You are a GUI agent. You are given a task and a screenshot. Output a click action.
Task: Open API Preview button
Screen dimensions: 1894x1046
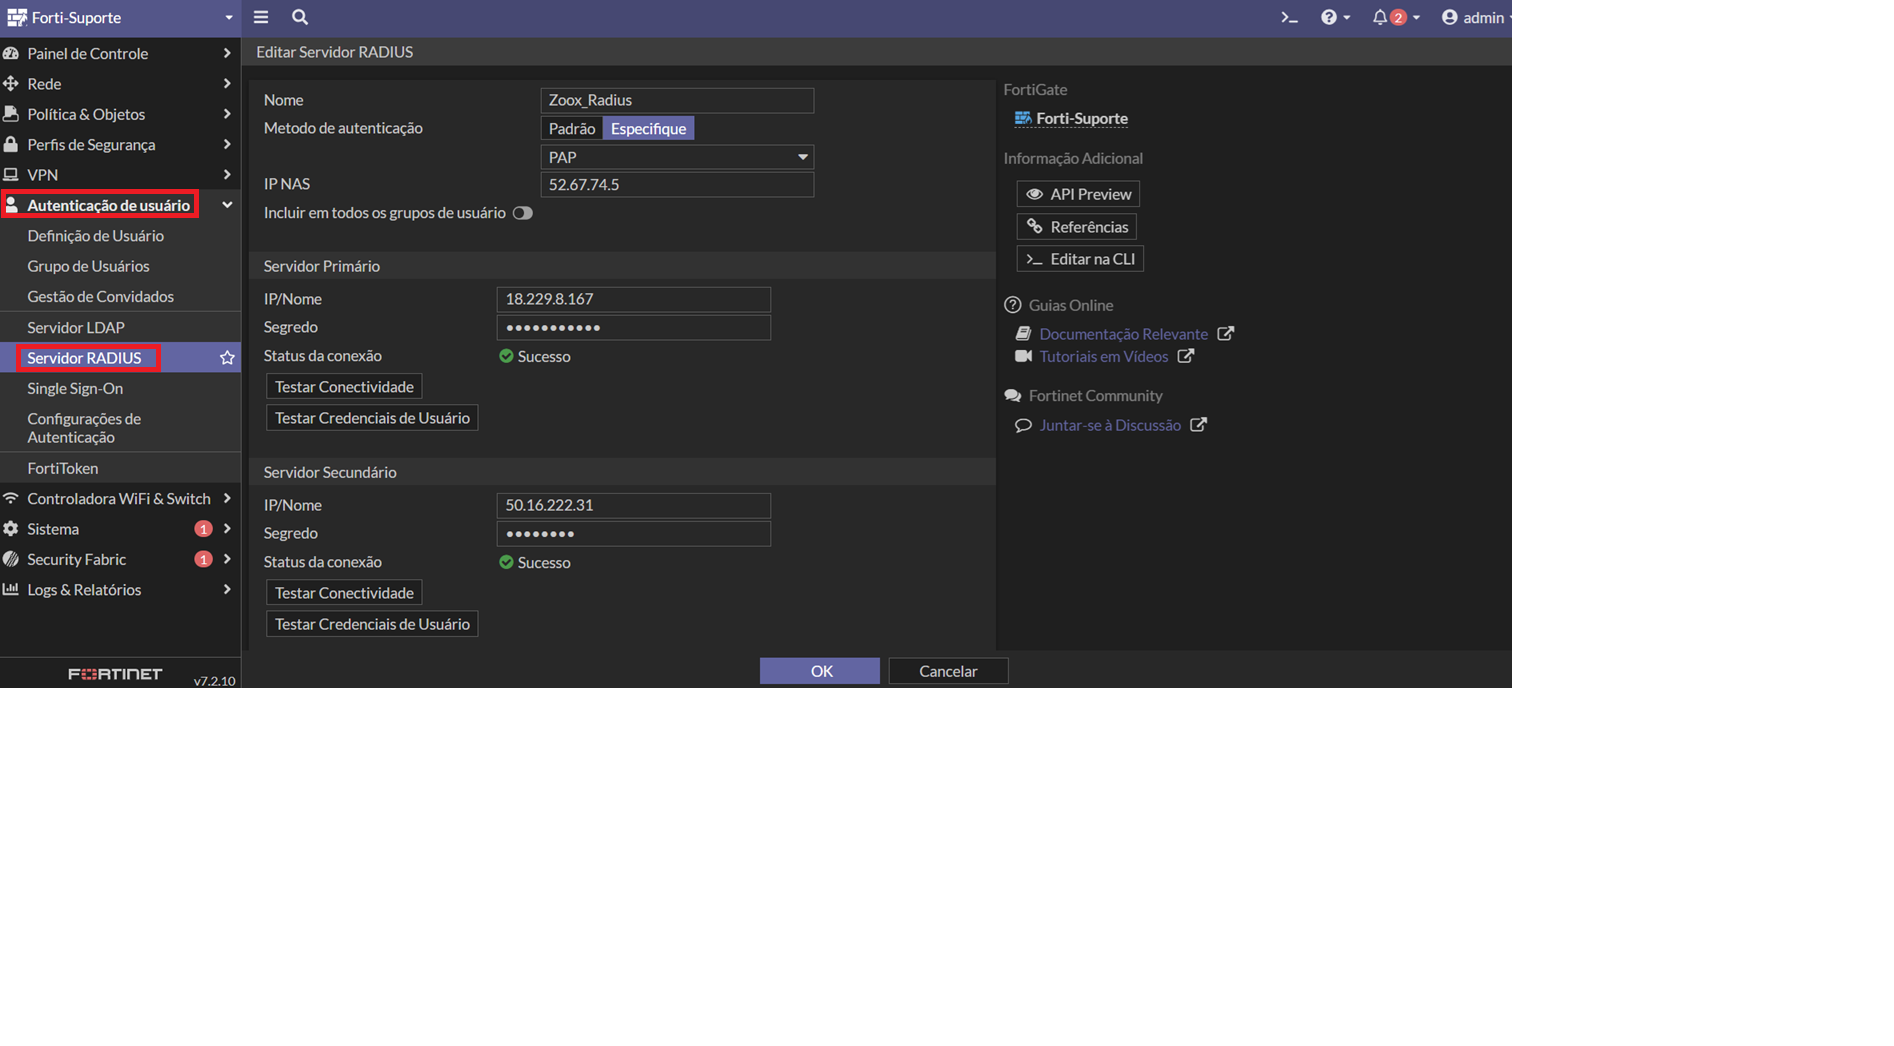coord(1078,194)
